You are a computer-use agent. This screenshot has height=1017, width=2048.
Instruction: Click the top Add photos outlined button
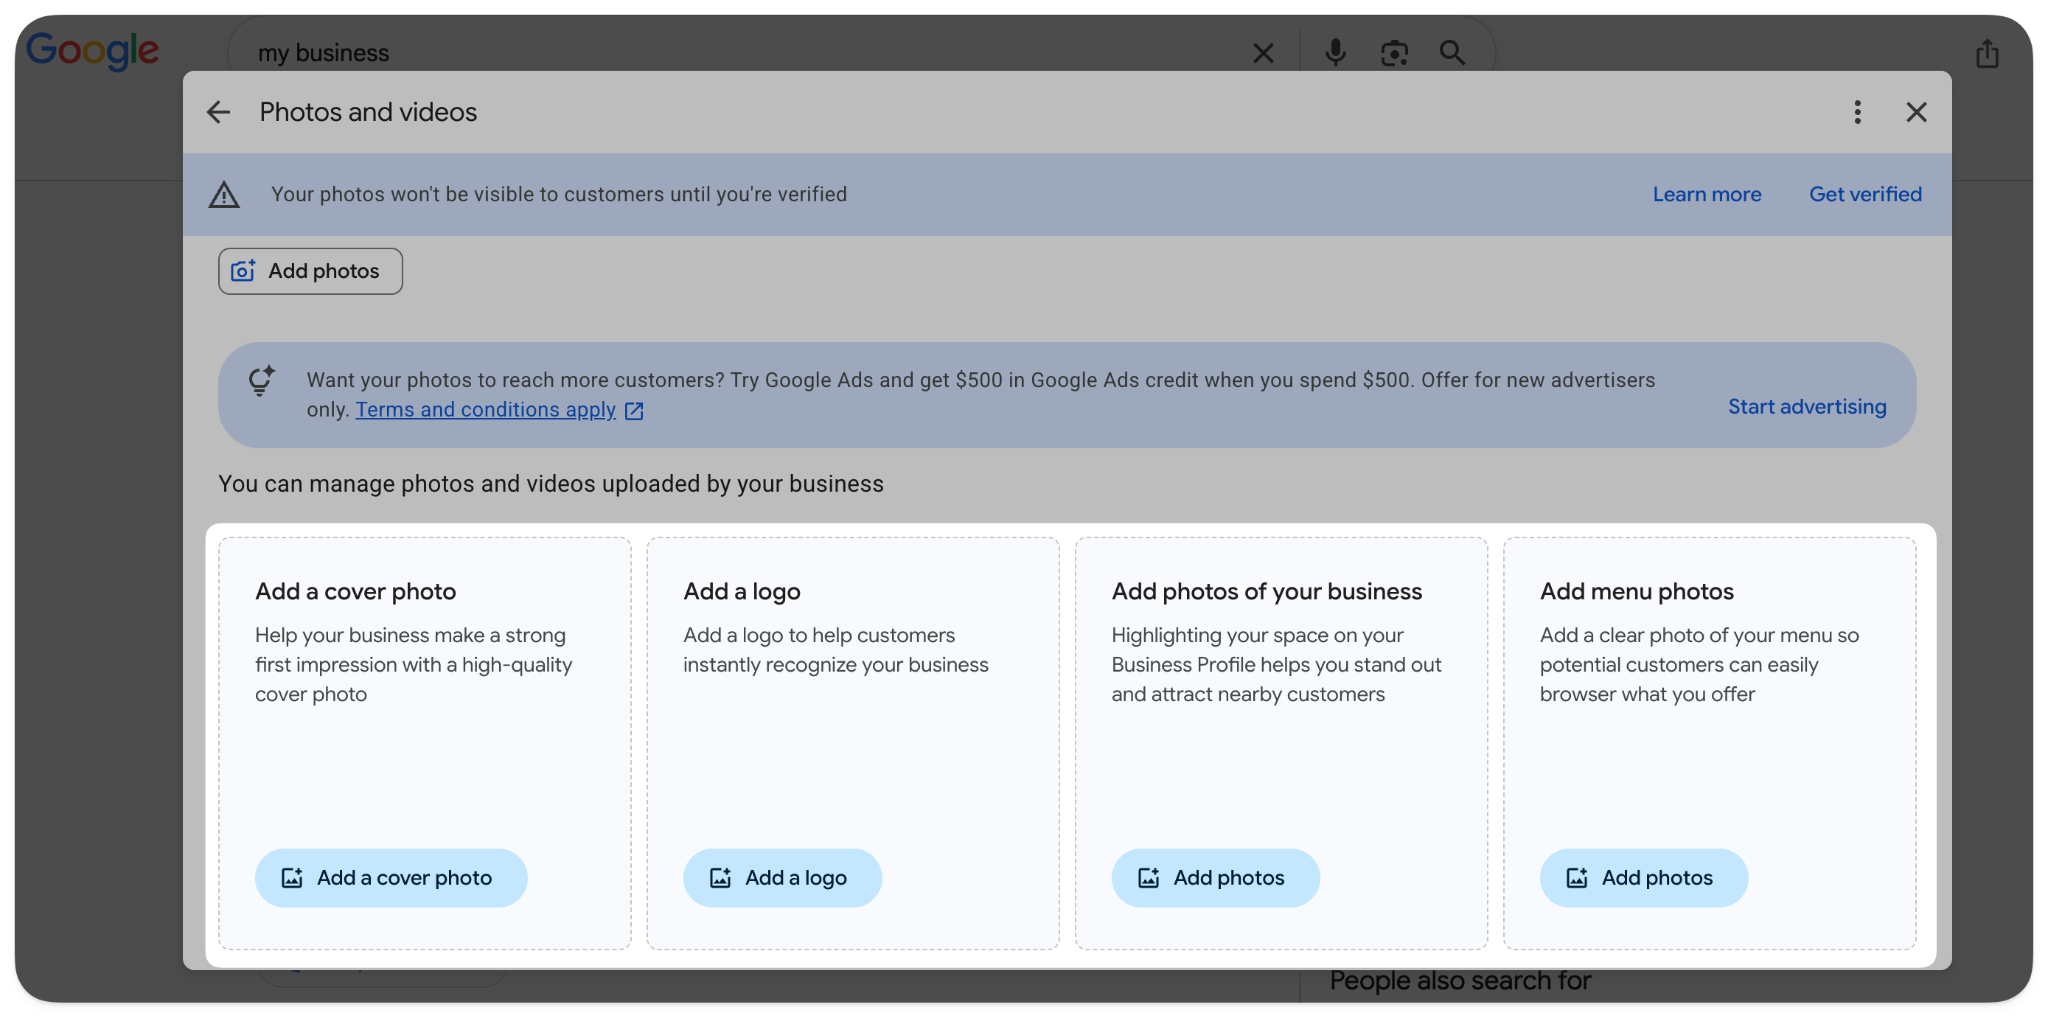pyautogui.click(x=310, y=271)
